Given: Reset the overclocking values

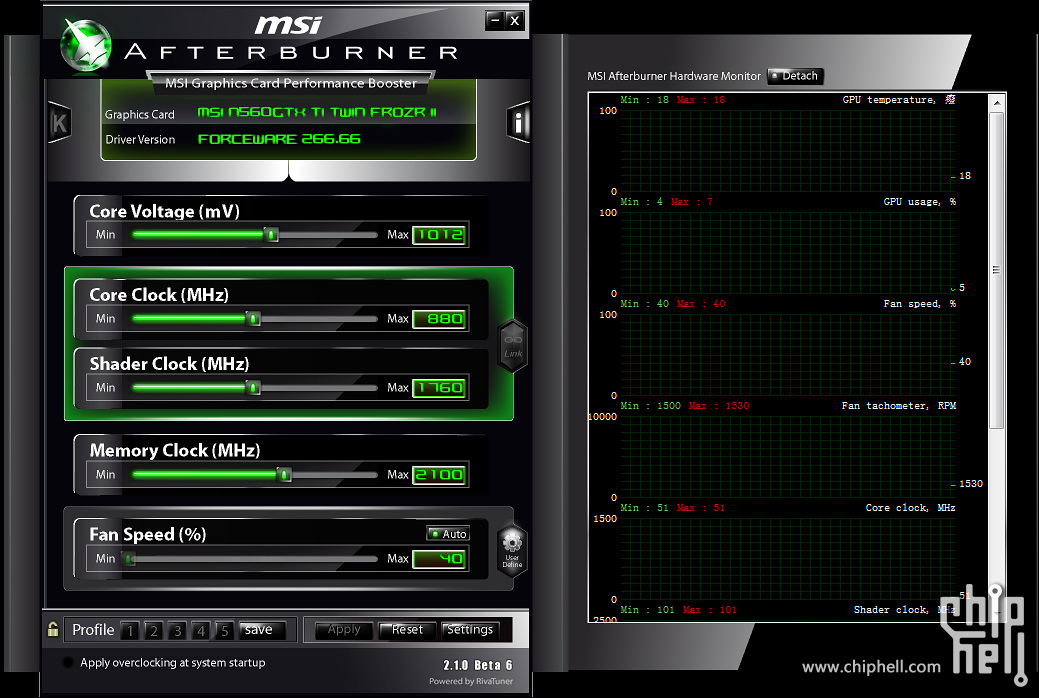Looking at the screenshot, I should [407, 630].
